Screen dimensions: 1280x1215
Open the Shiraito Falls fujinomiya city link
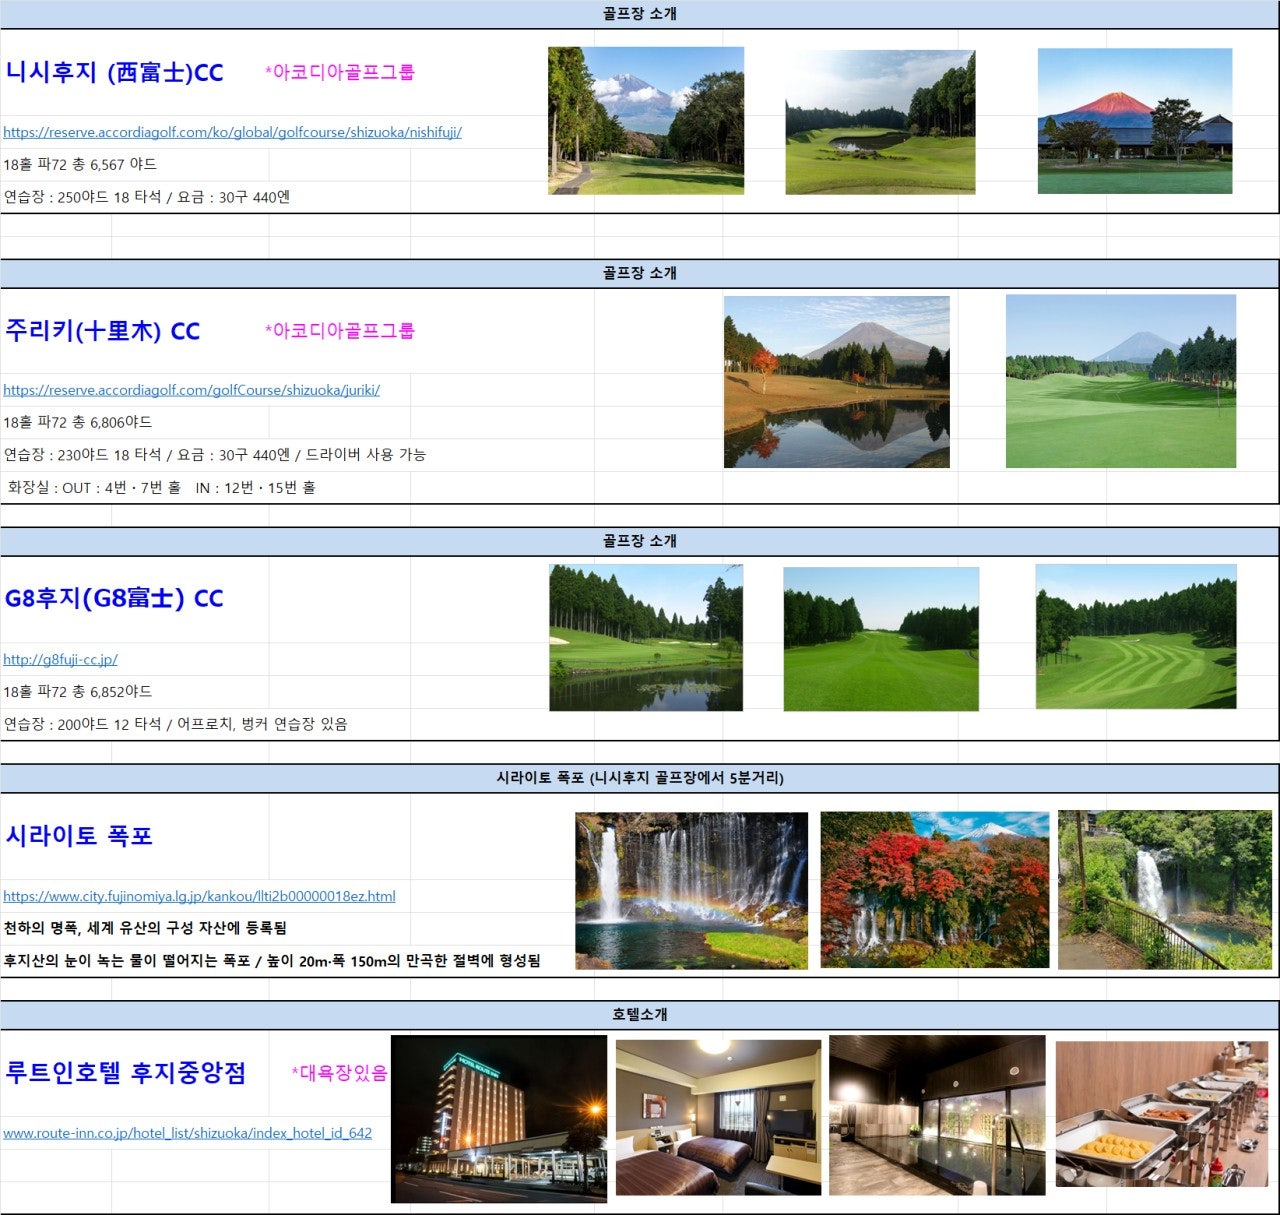pos(198,896)
